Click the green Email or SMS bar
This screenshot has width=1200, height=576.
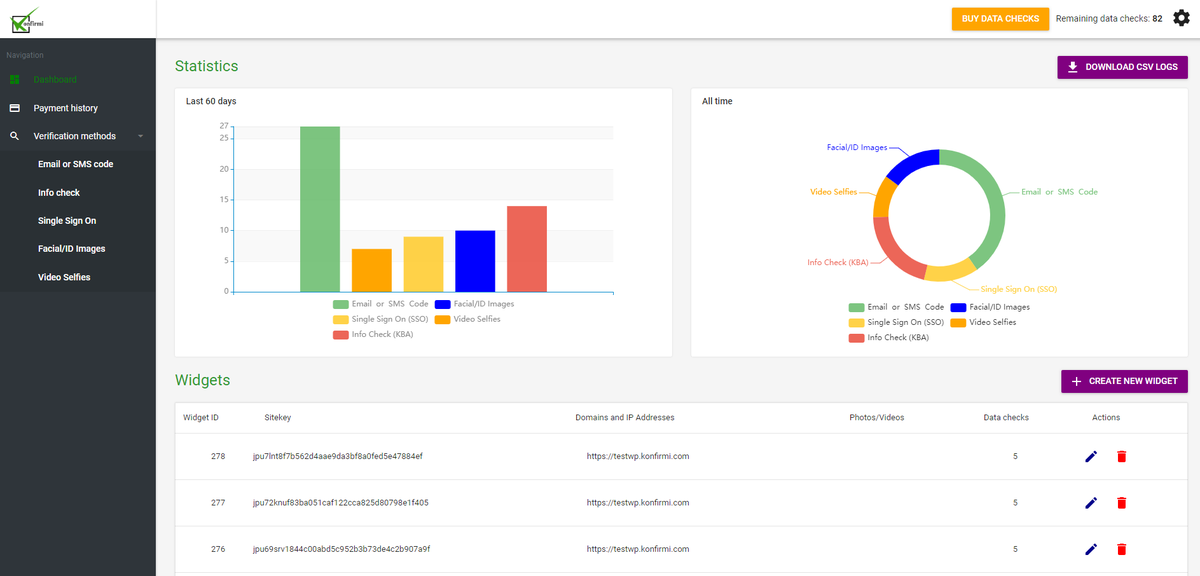pyautogui.click(x=320, y=209)
